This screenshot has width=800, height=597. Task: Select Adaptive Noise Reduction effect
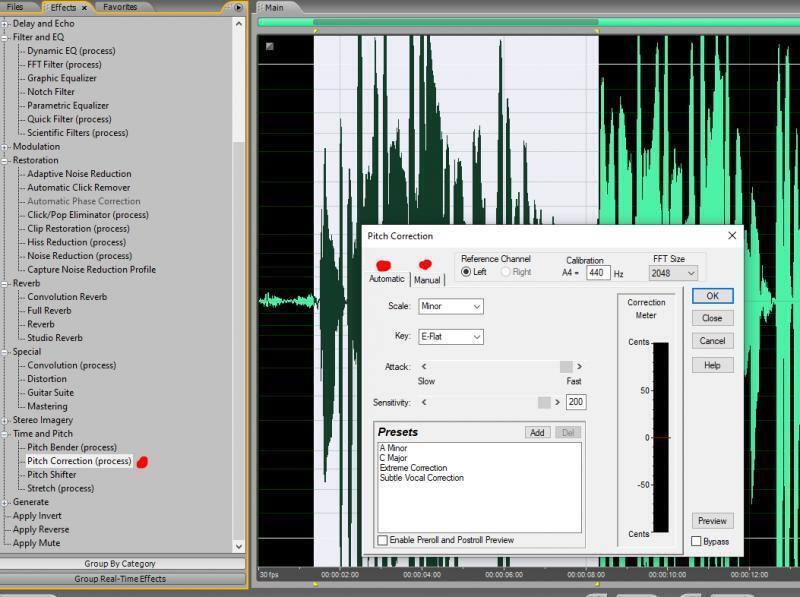click(x=79, y=173)
